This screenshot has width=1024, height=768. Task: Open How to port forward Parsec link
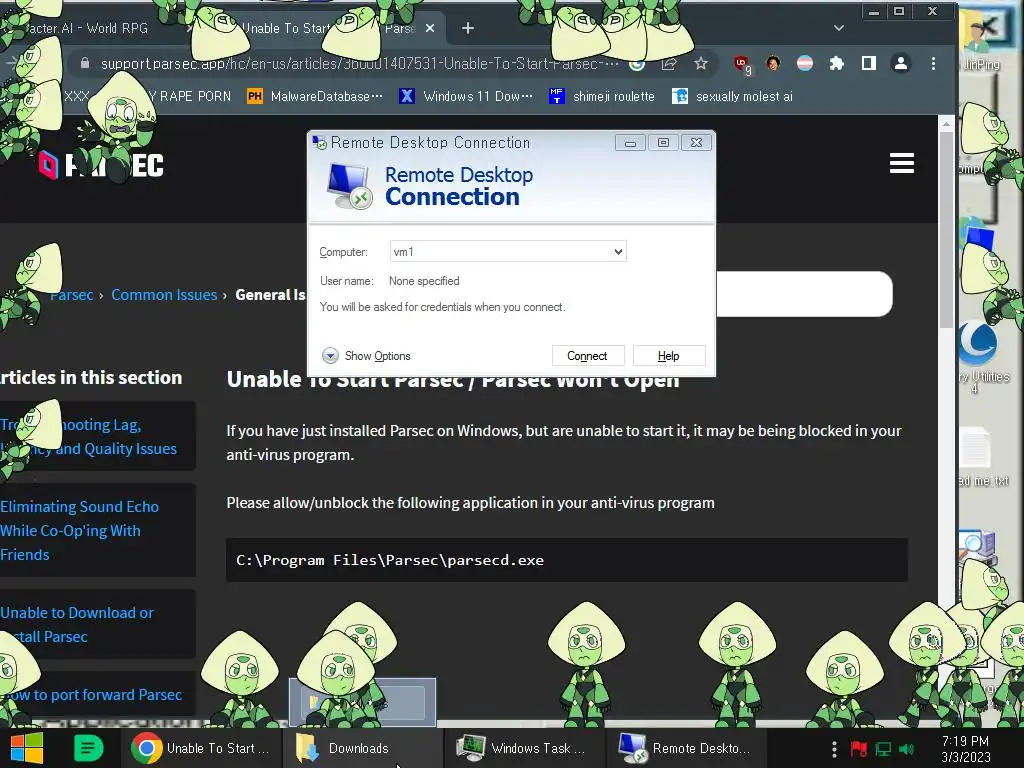click(91, 695)
